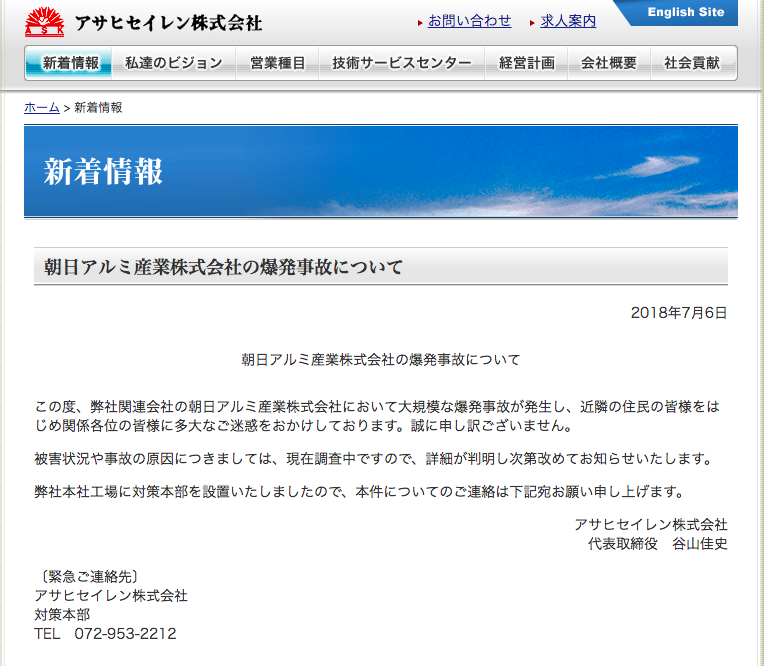Click the paragraph starting 弊社本社工場に対策本部
Image resolution: width=764 pixels, height=666 pixels.
tap(360, 492)
